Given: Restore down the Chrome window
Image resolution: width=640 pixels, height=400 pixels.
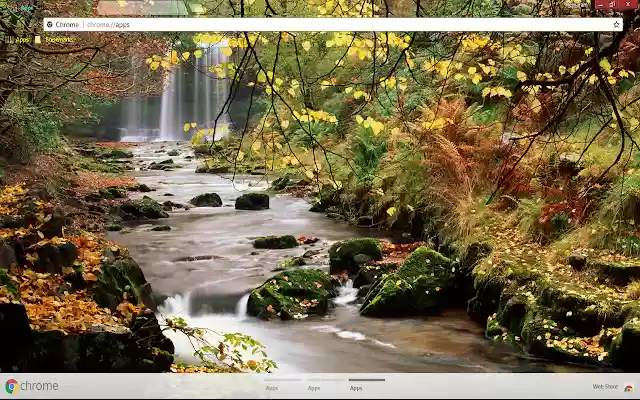Looking at the screenshot, I should pos(613,4).
